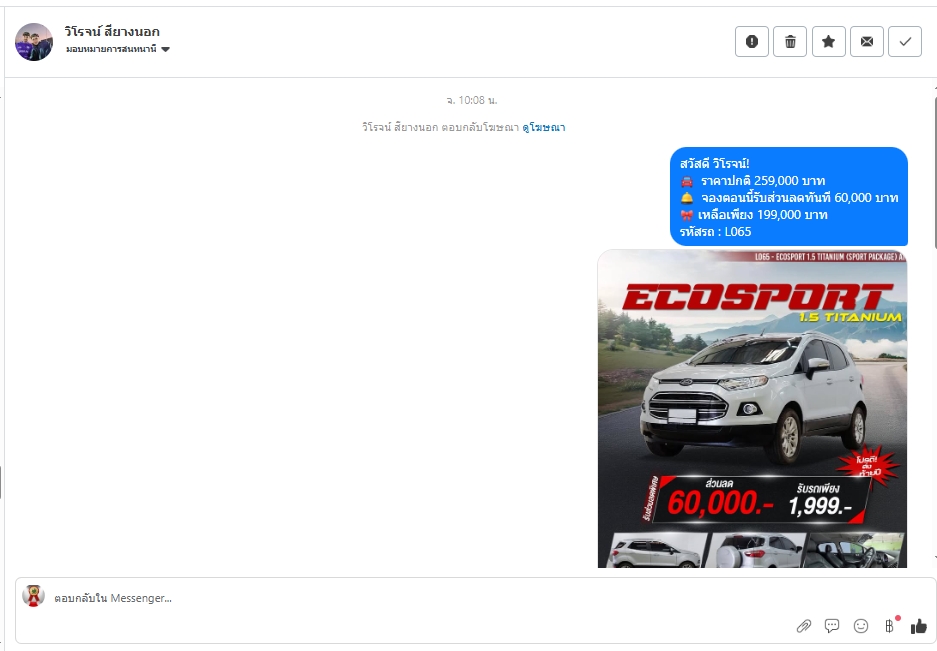Open the Ecosport 1.5 Titanium image
Image resolution: width=937 pixels, height=651 pixels.
tap(752, 408)
